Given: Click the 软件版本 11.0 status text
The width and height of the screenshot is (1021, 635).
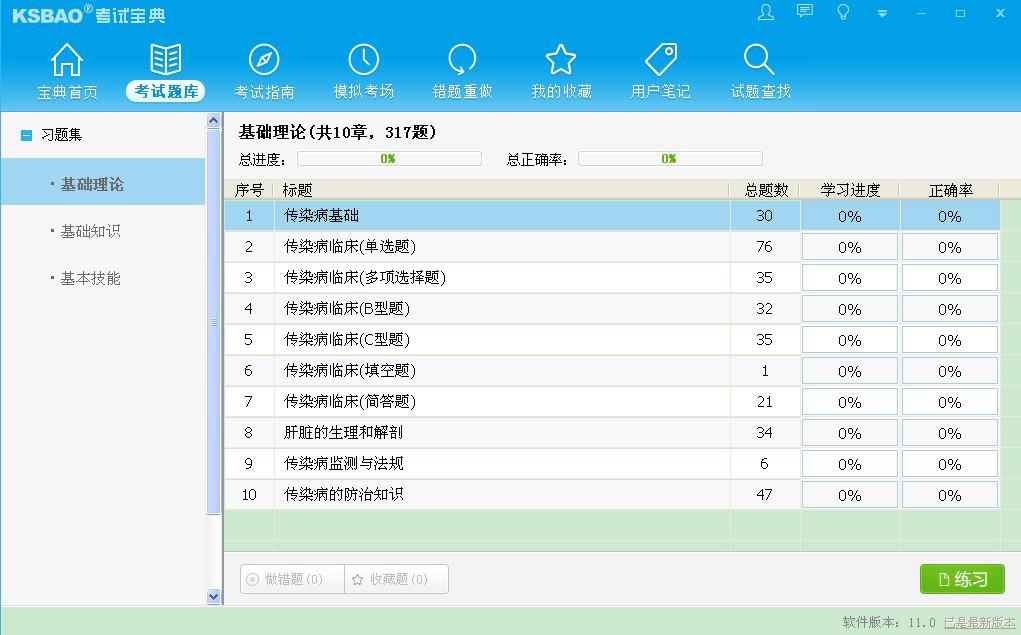Looking at the screenshot, I should (x=889, y=623).
